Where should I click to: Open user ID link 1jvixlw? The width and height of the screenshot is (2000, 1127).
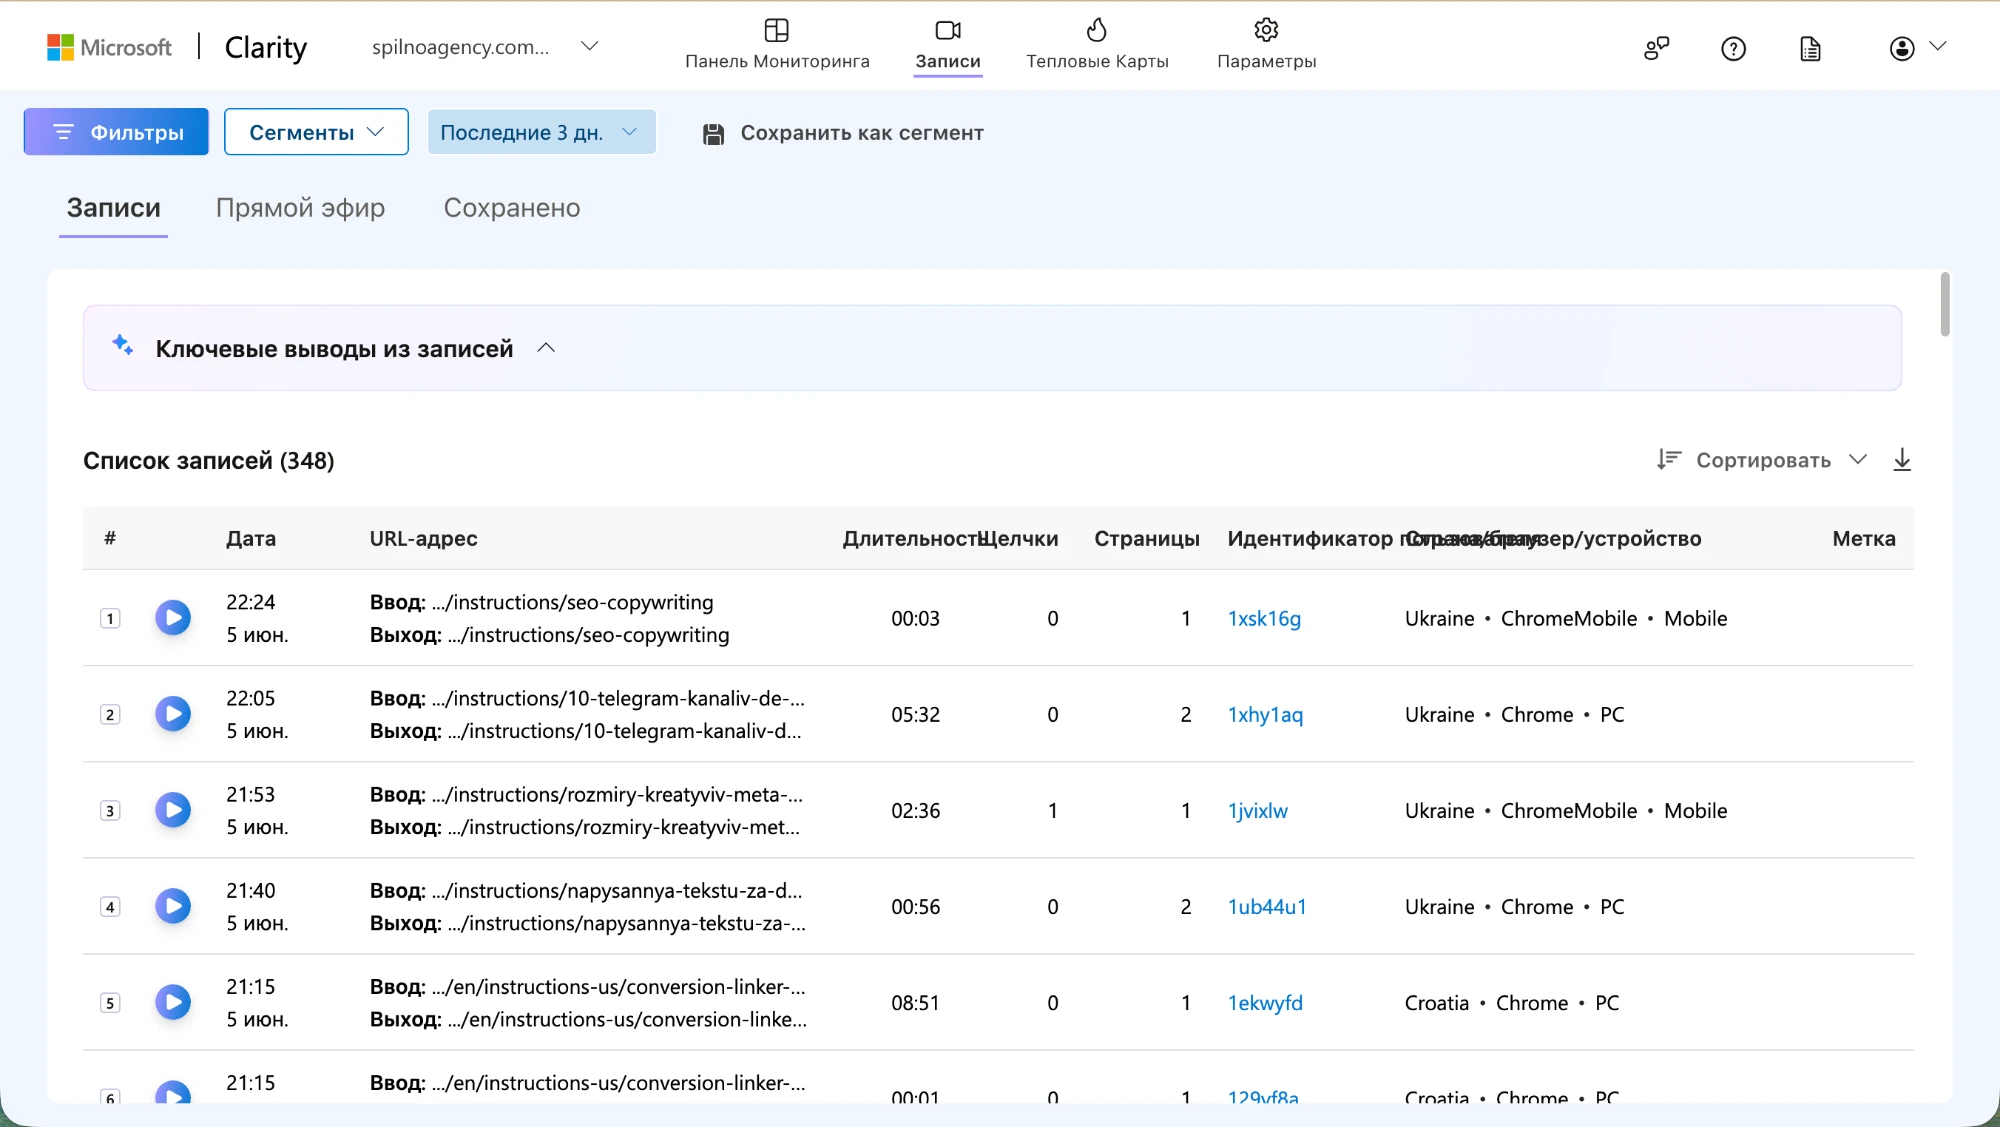(1258, 810)
